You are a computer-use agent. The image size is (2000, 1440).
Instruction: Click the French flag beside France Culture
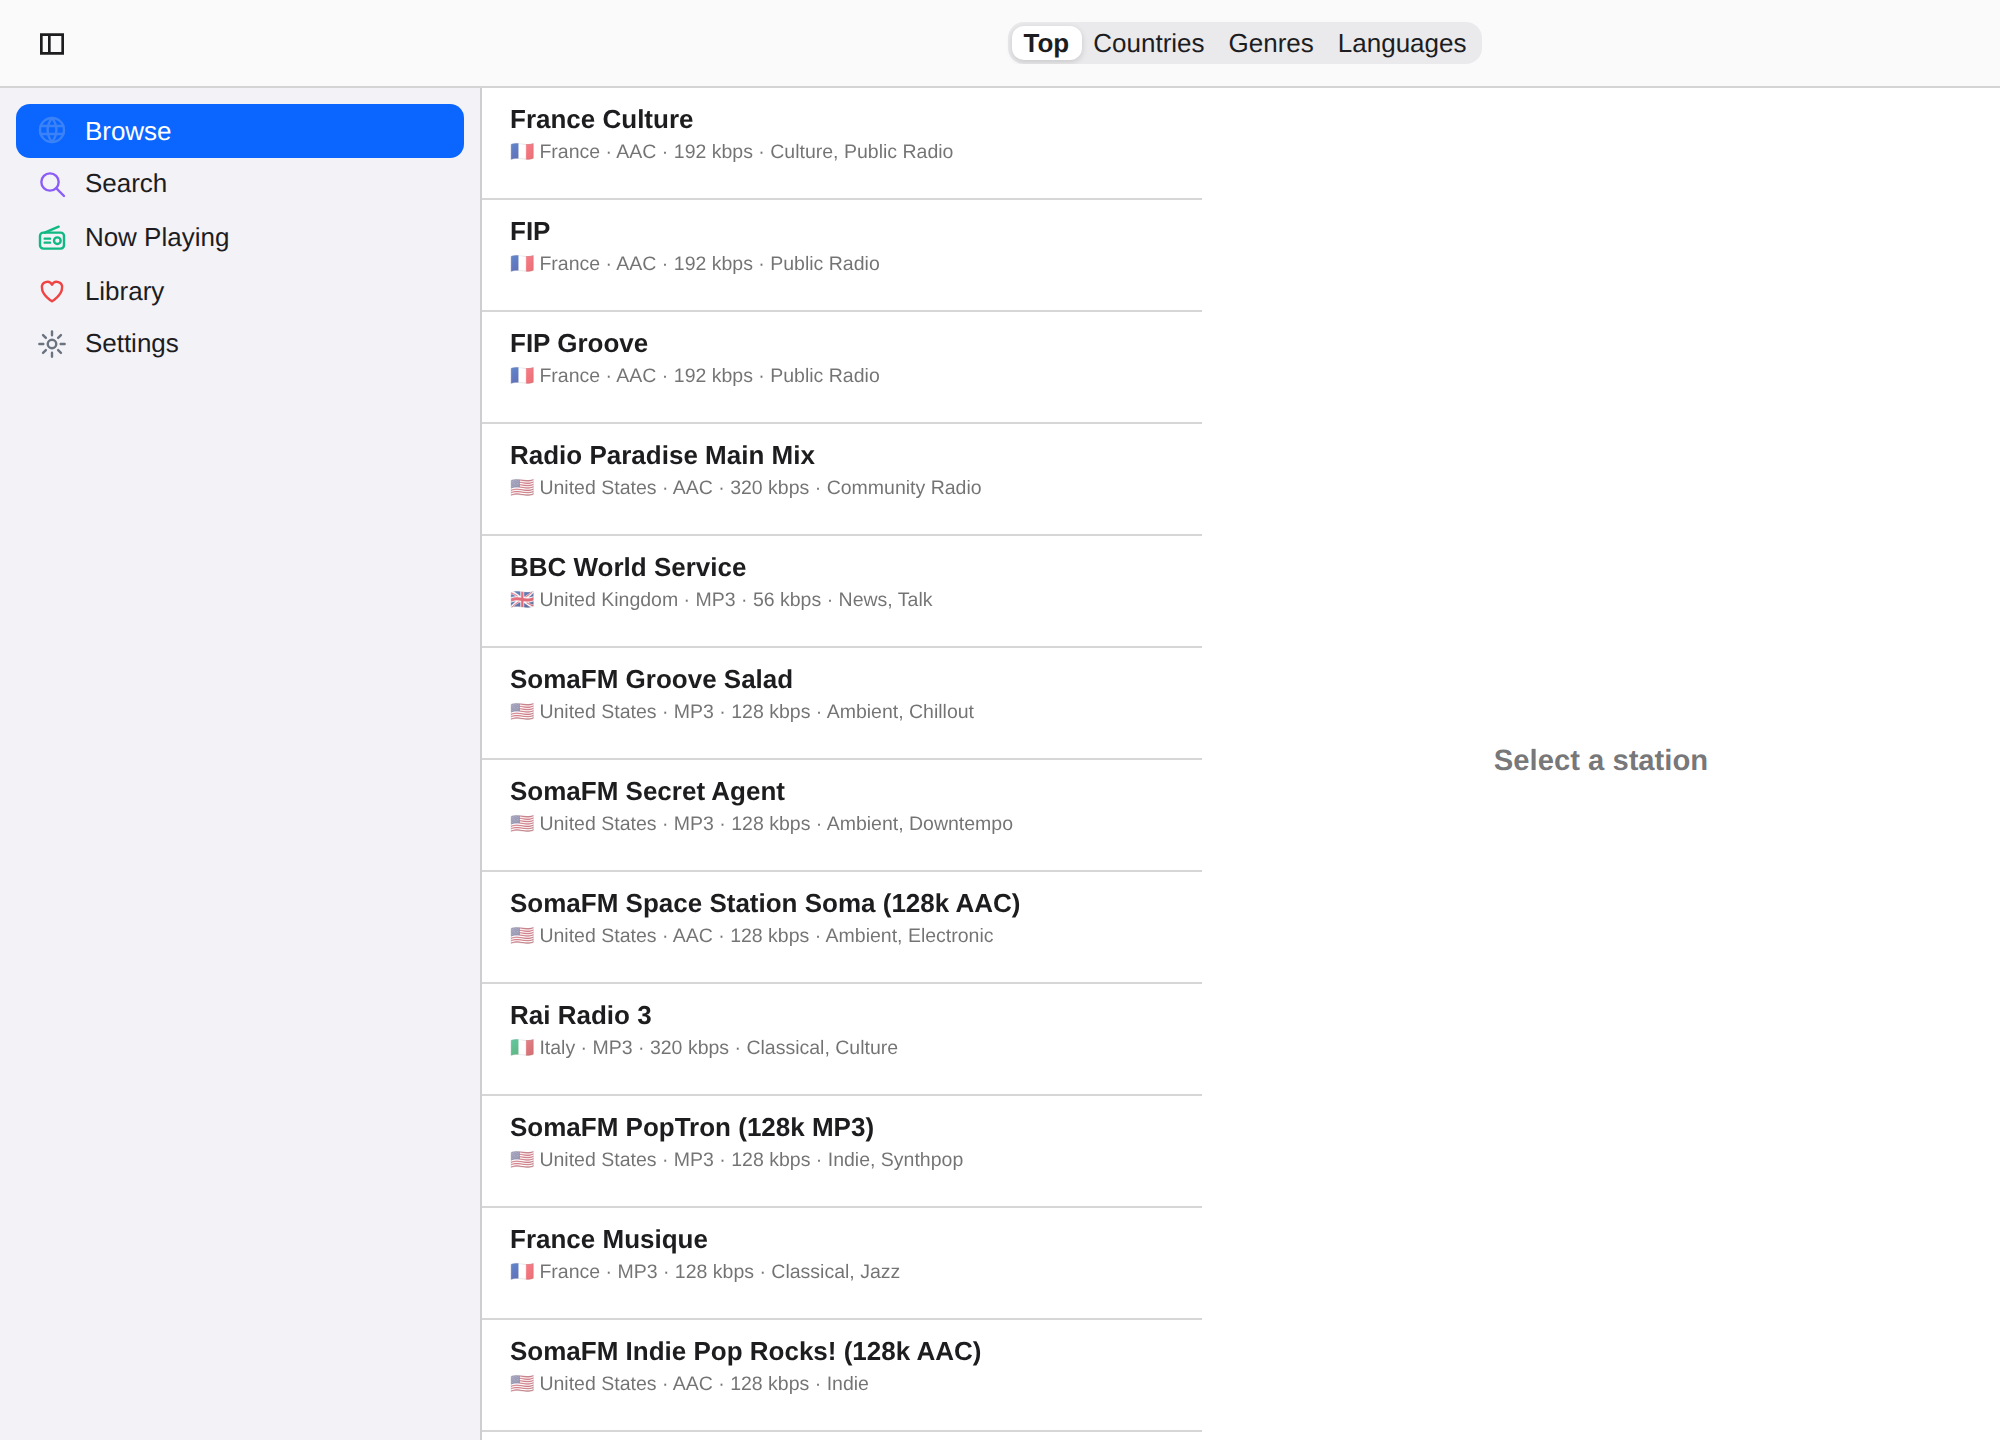pos(522,152)
